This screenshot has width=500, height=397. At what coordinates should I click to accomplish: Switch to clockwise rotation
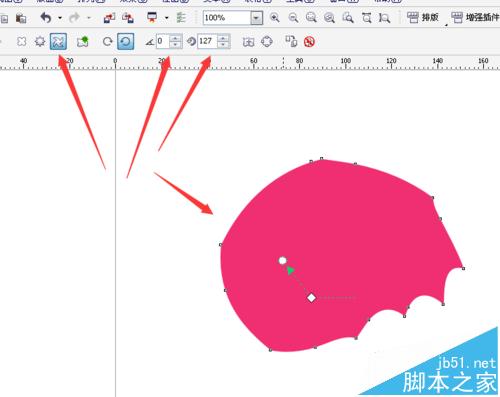click(x=107, y=42)
